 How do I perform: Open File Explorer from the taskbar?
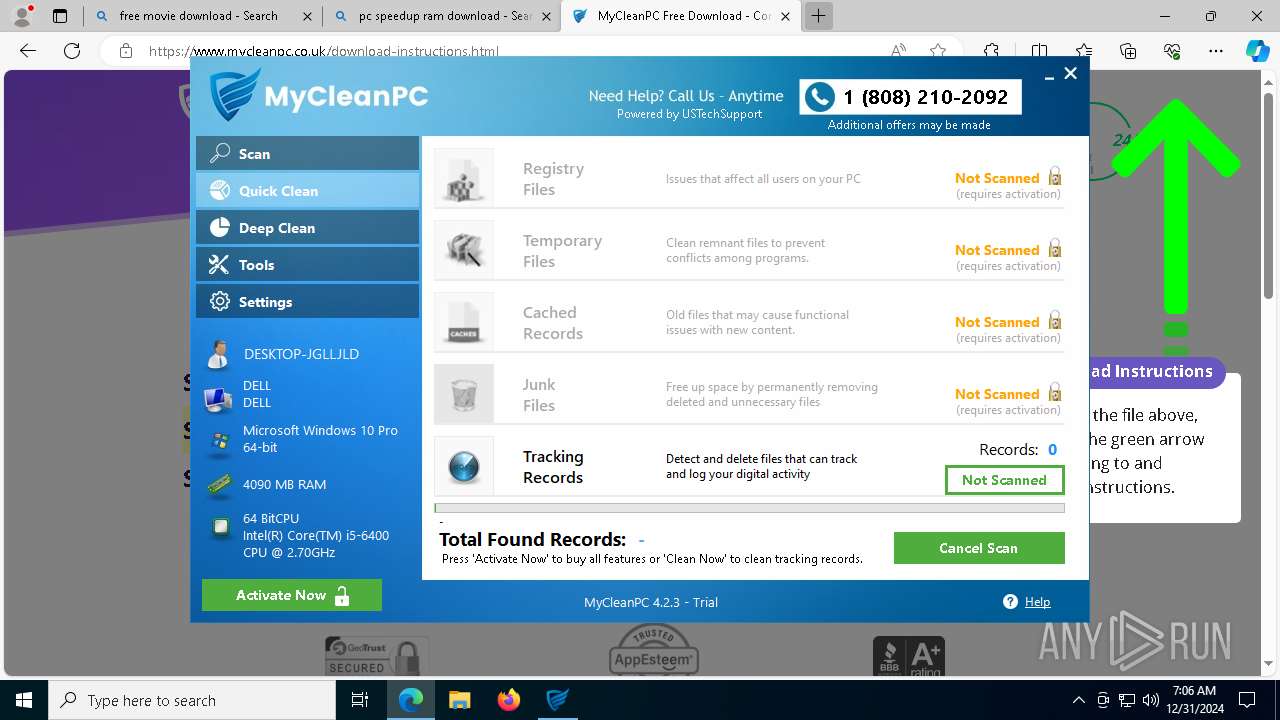coord(460,700)
